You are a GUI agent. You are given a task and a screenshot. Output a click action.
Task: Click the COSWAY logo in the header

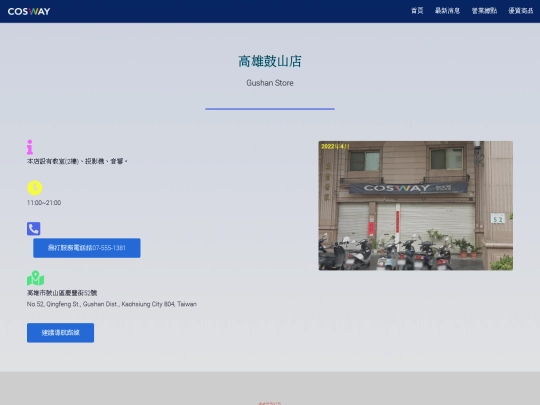pyautogui.click(x=29, y=11)
